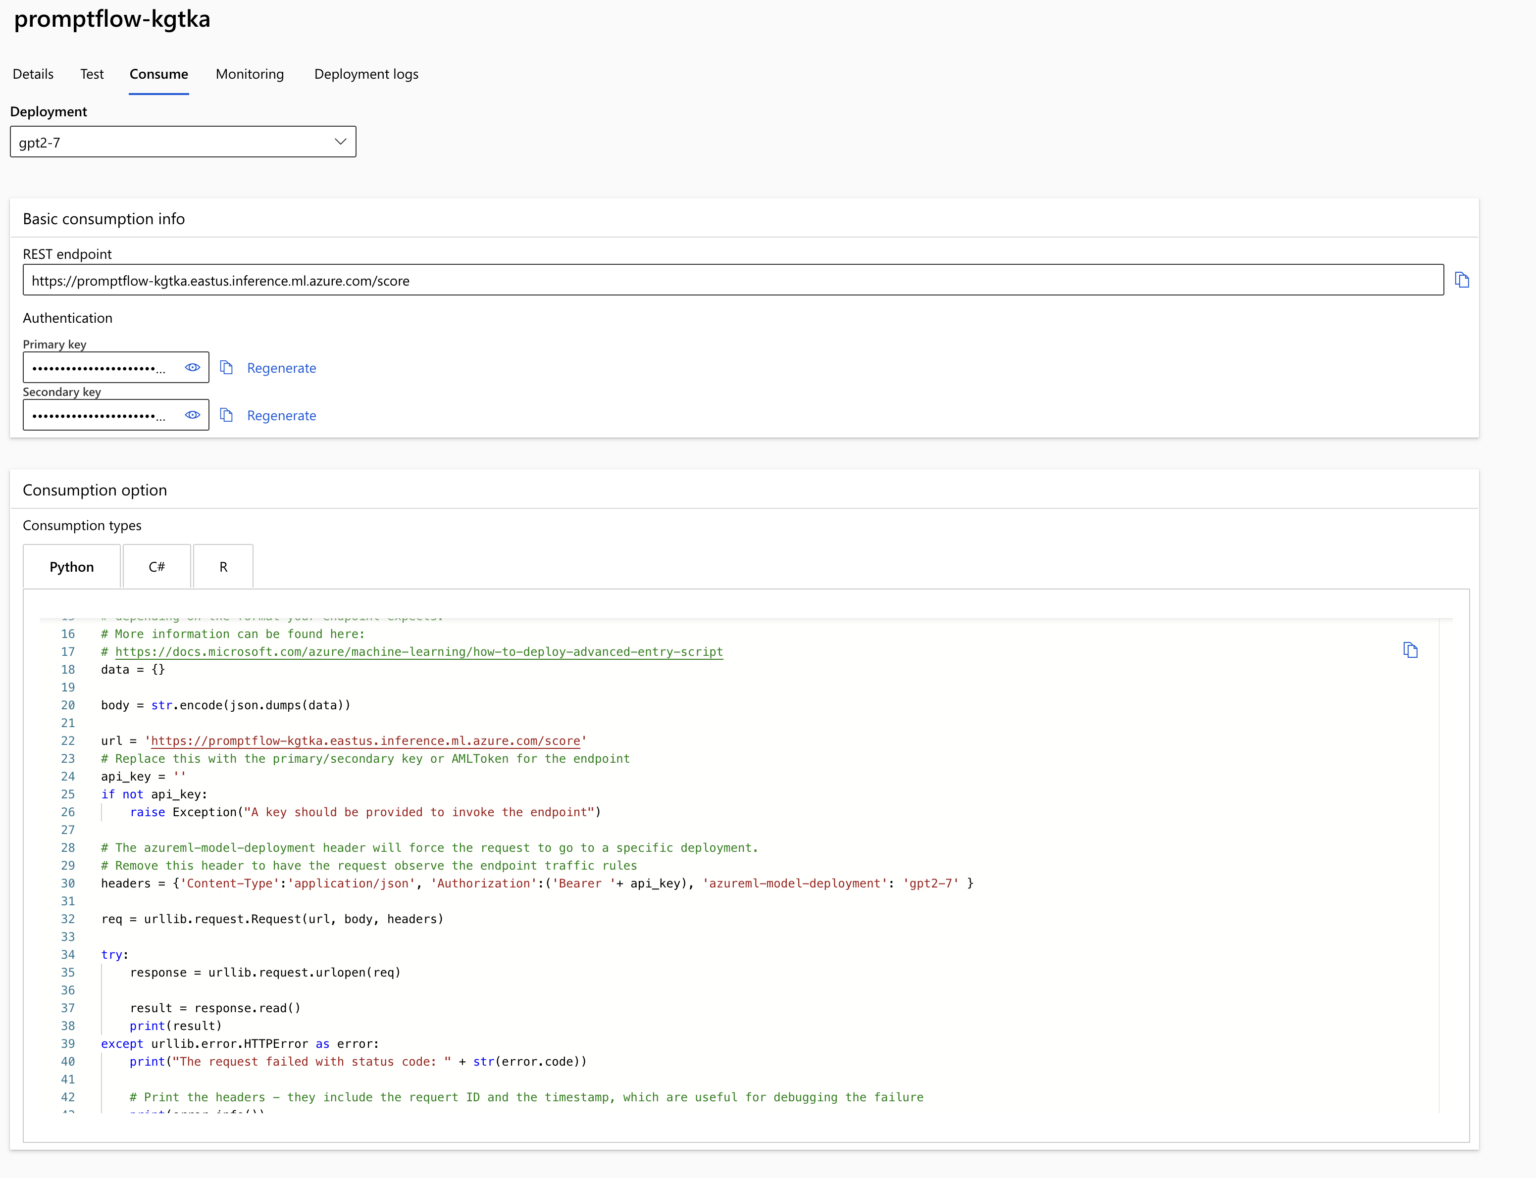
Task: Copy the Python consumption code snippet
Action: click(x=1410, y=650)
